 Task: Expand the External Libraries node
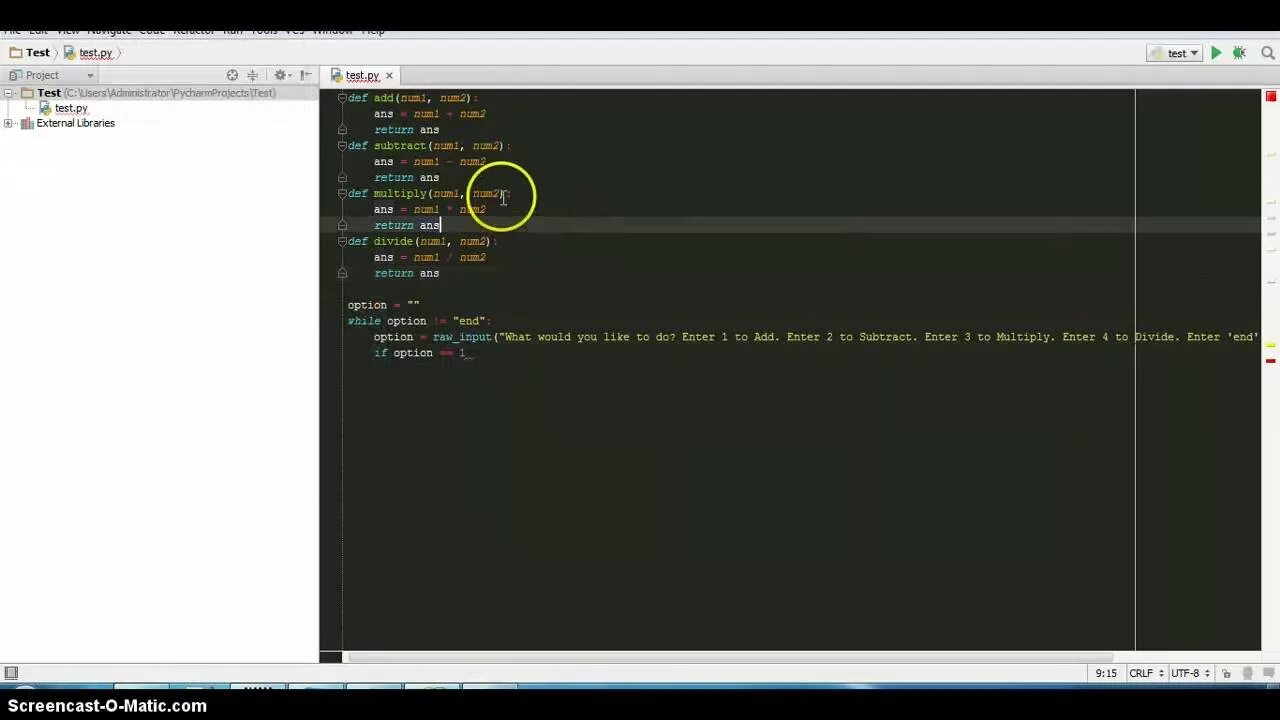8,123
